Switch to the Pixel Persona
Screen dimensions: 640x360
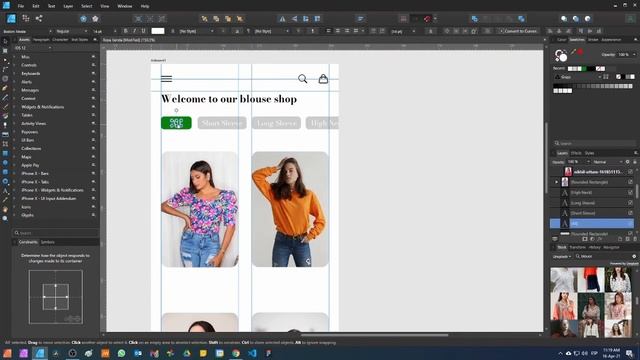26,18
